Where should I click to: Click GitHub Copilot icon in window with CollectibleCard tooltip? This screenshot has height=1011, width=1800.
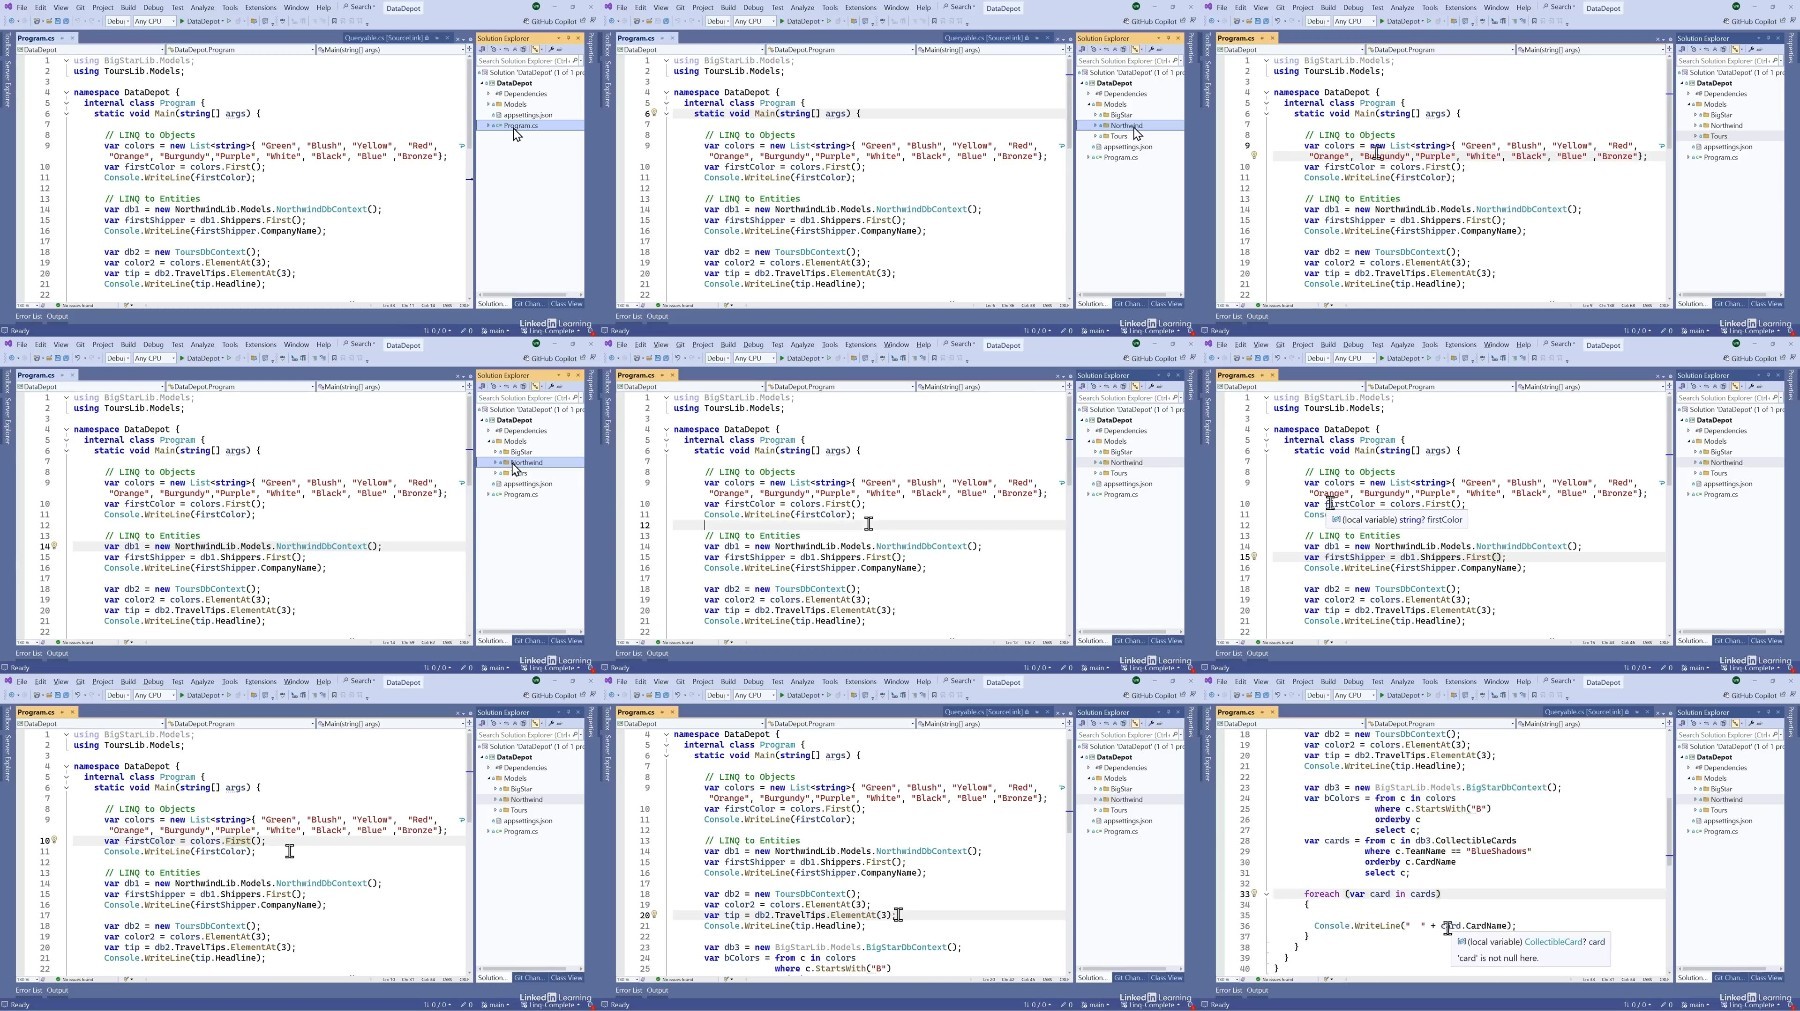click(x=1726, y=695)
